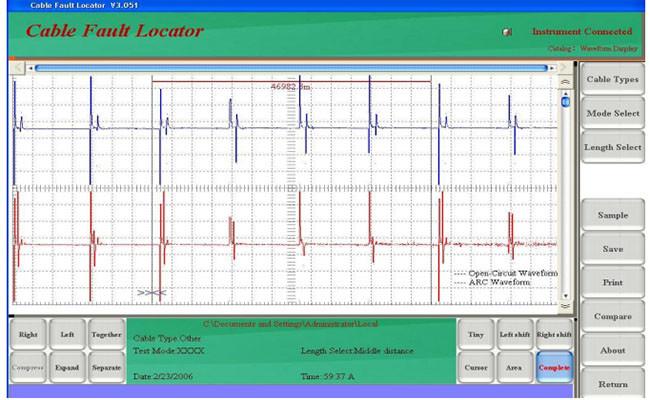Screen dimensions: 650x400
Task: Separate the two waveforms
Action: tap(107, 368)
